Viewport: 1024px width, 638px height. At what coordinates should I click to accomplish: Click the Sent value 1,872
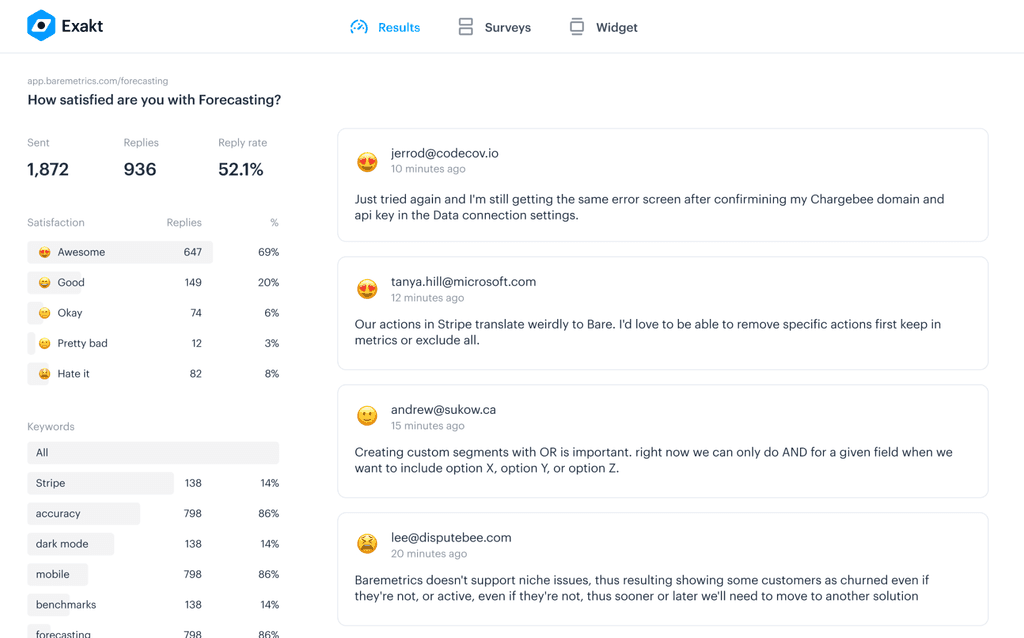pos(48,169)
